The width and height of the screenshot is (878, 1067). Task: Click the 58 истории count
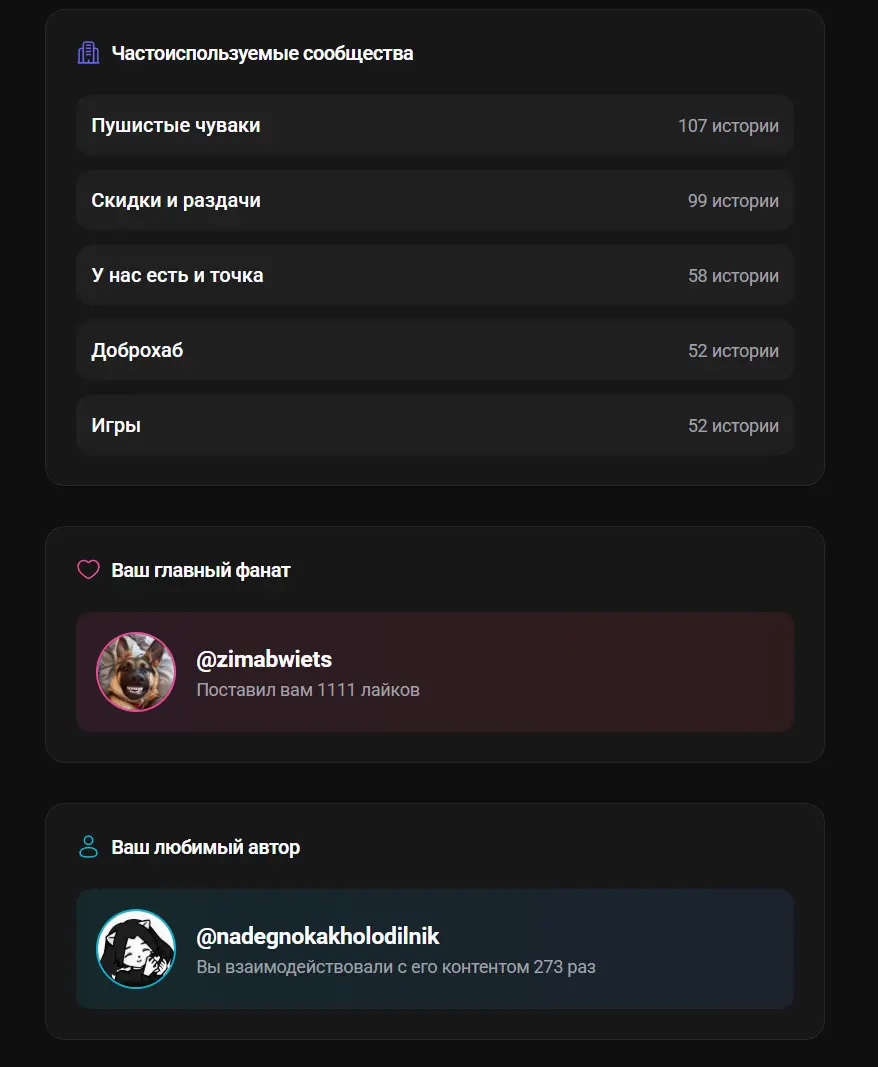[x=733, y=276]
